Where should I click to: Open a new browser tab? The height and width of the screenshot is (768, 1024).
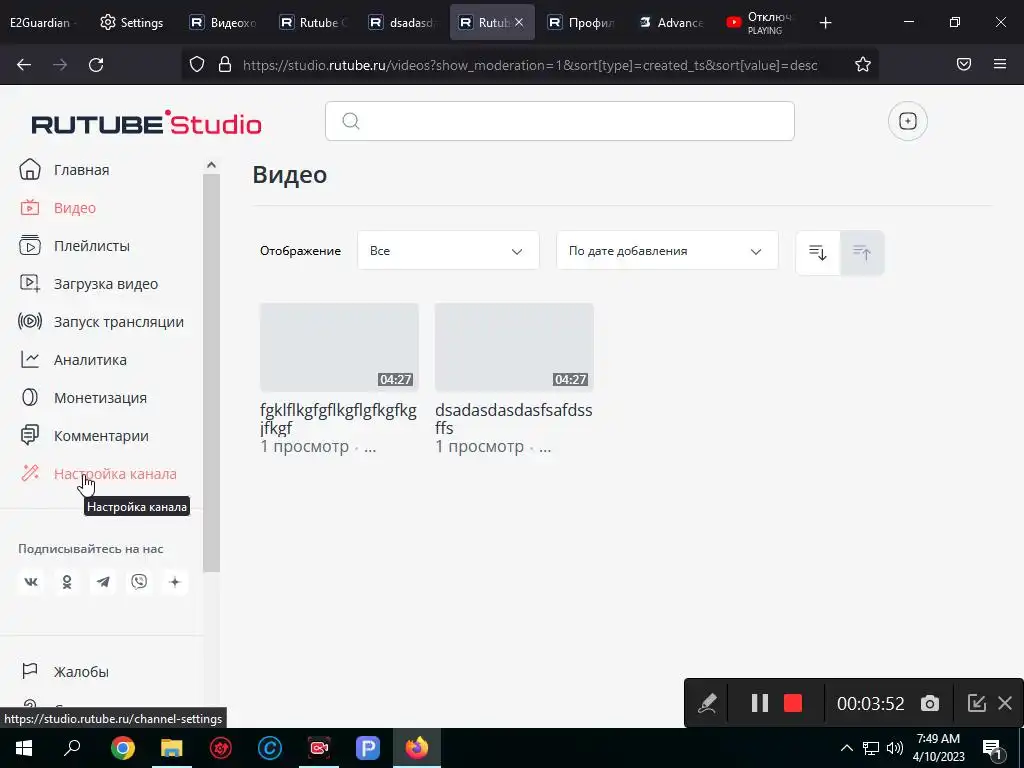coord(825,23)
